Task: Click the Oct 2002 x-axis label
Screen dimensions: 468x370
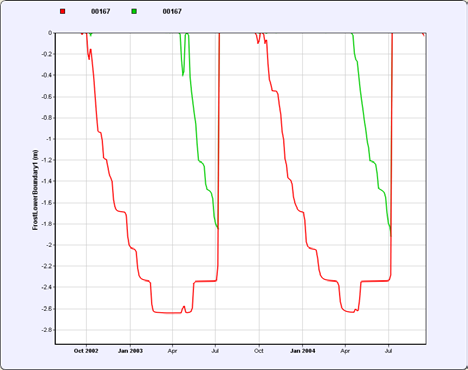Action: point(86,351)
